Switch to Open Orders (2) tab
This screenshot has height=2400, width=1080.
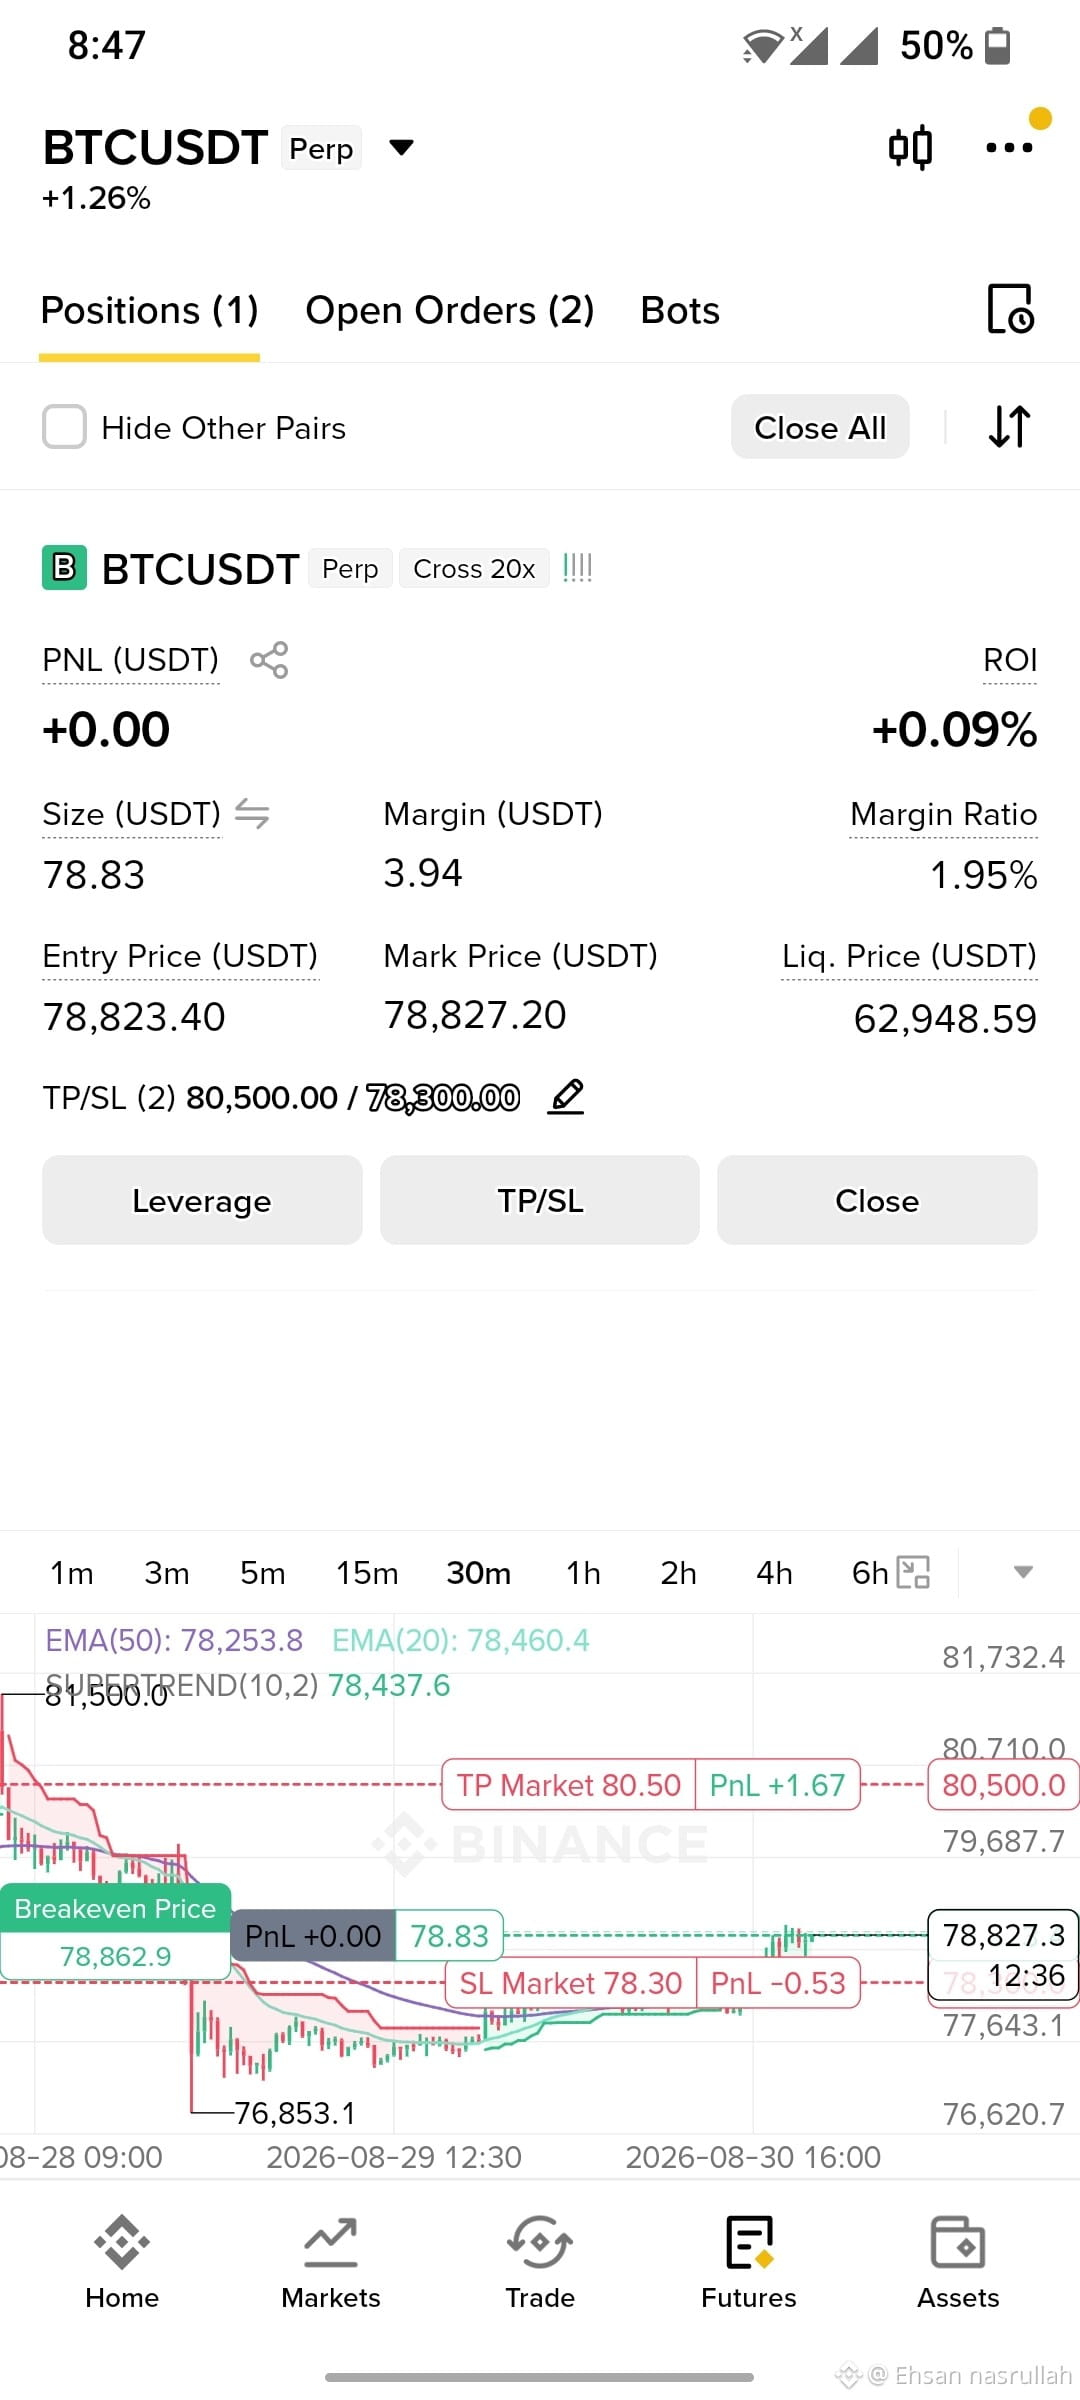click(x=450, y=311)
